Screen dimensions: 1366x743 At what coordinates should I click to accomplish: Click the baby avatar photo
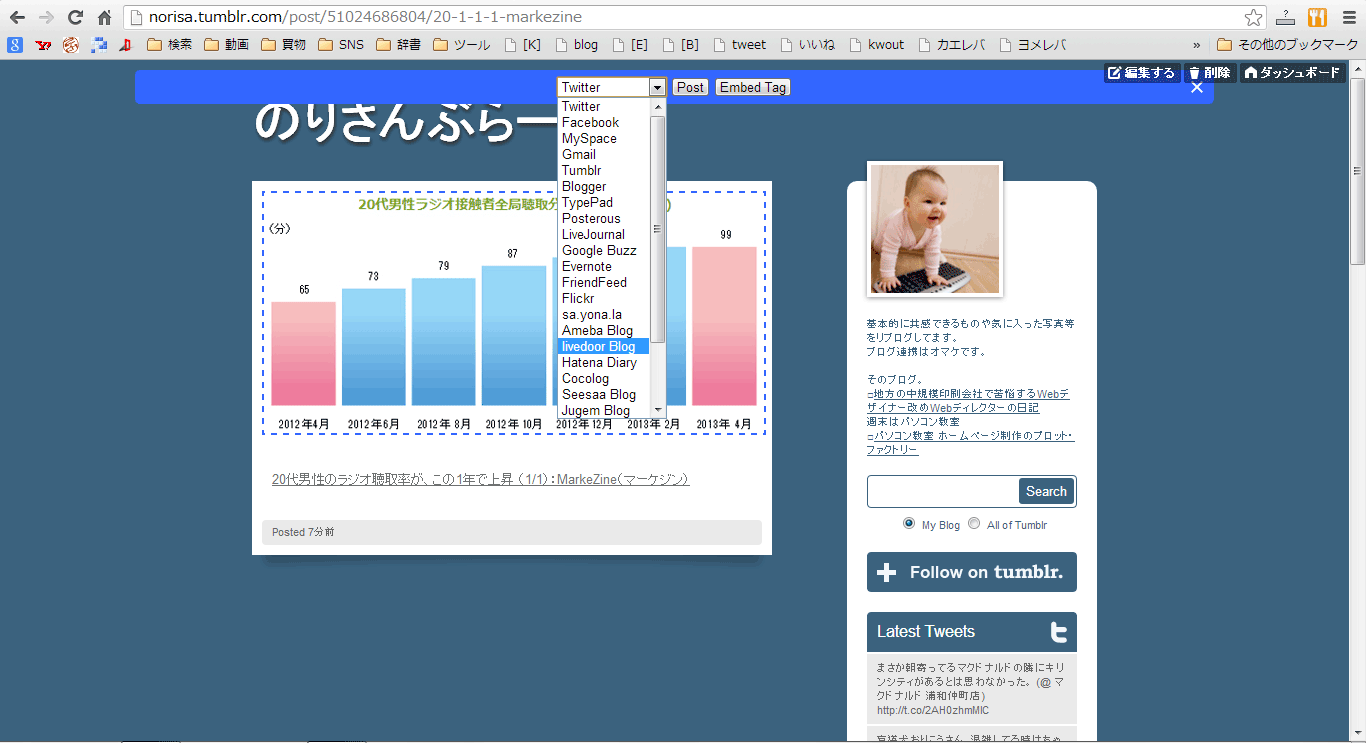935,230
